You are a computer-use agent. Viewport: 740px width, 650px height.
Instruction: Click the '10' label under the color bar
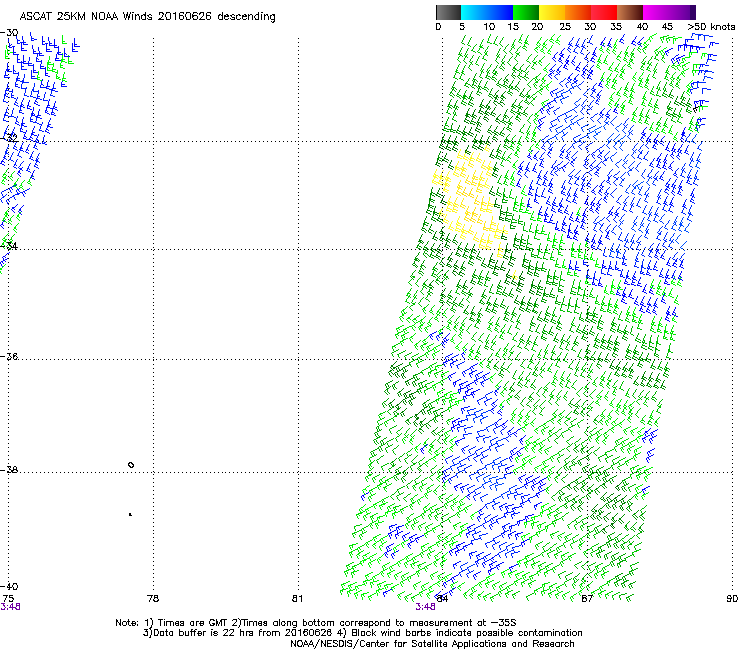pos(489,27)
